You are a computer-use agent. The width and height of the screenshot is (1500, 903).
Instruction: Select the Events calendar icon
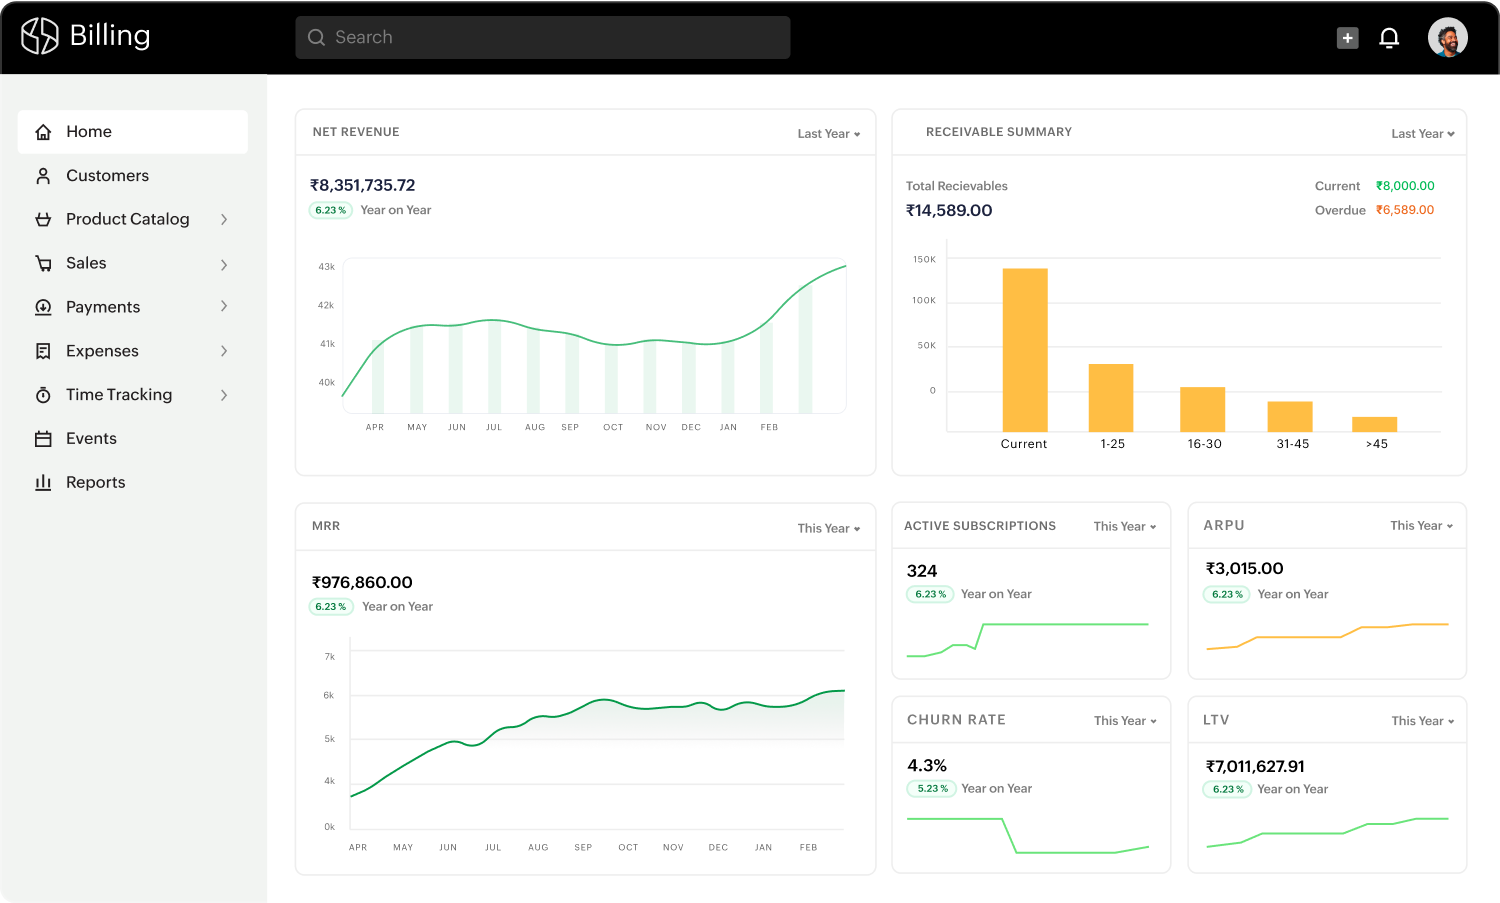[x=43, y=438]
